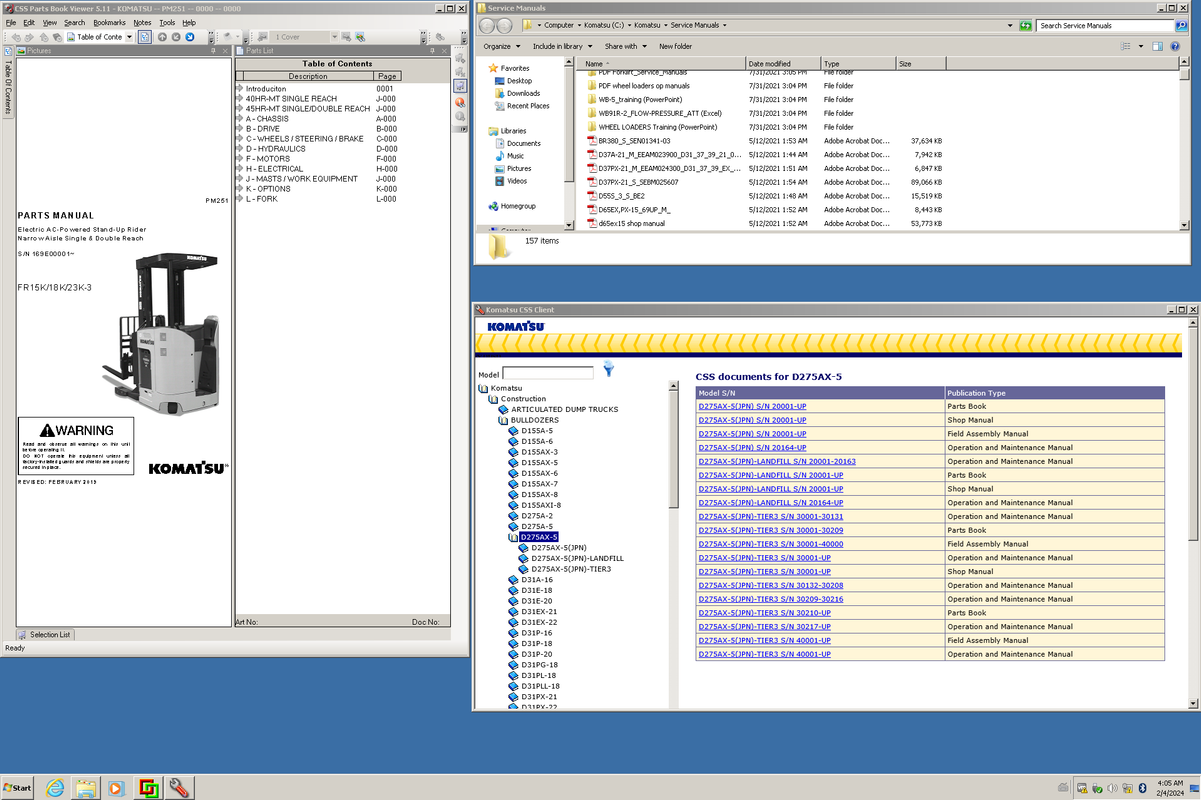Viewport: 1201px width, 800px height.
Task: Click the red alert icon on Parts List side strip
Action: pyautogui.click(x=460, y=101)
